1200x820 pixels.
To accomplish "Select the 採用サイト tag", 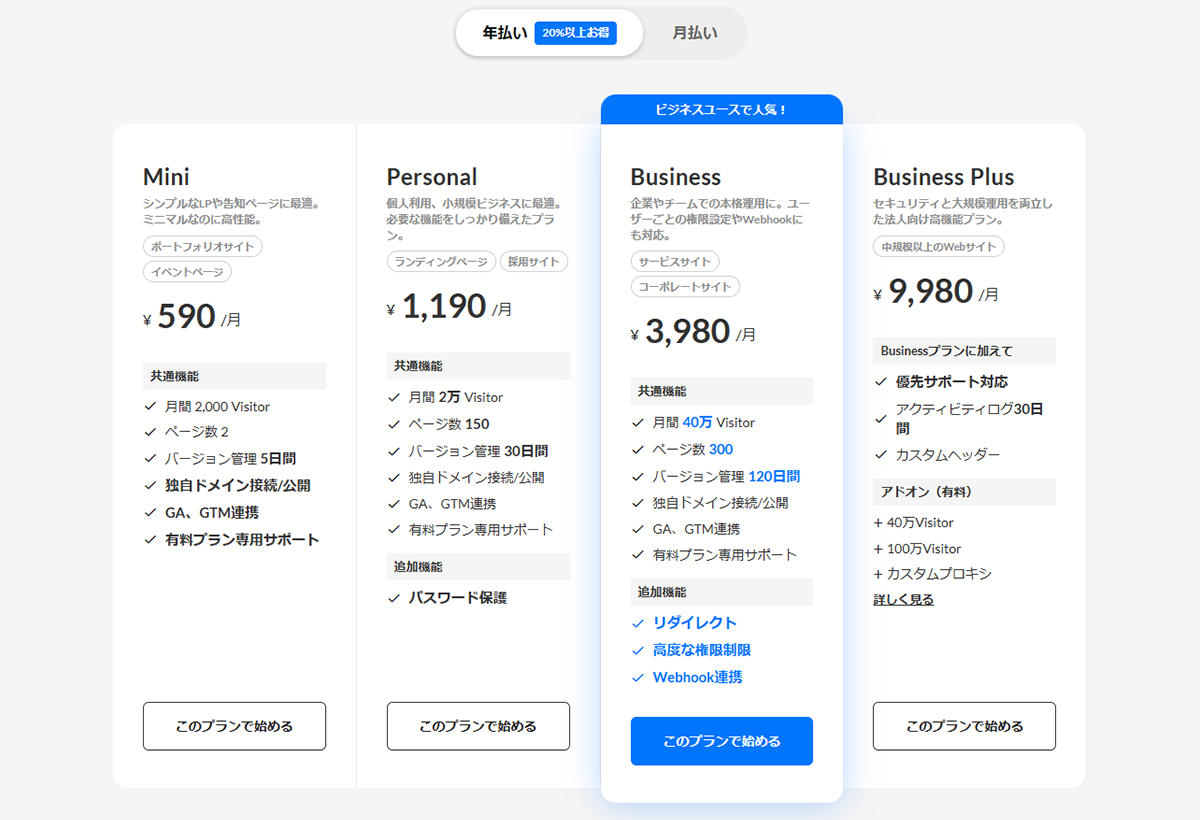I will point(534,261).
